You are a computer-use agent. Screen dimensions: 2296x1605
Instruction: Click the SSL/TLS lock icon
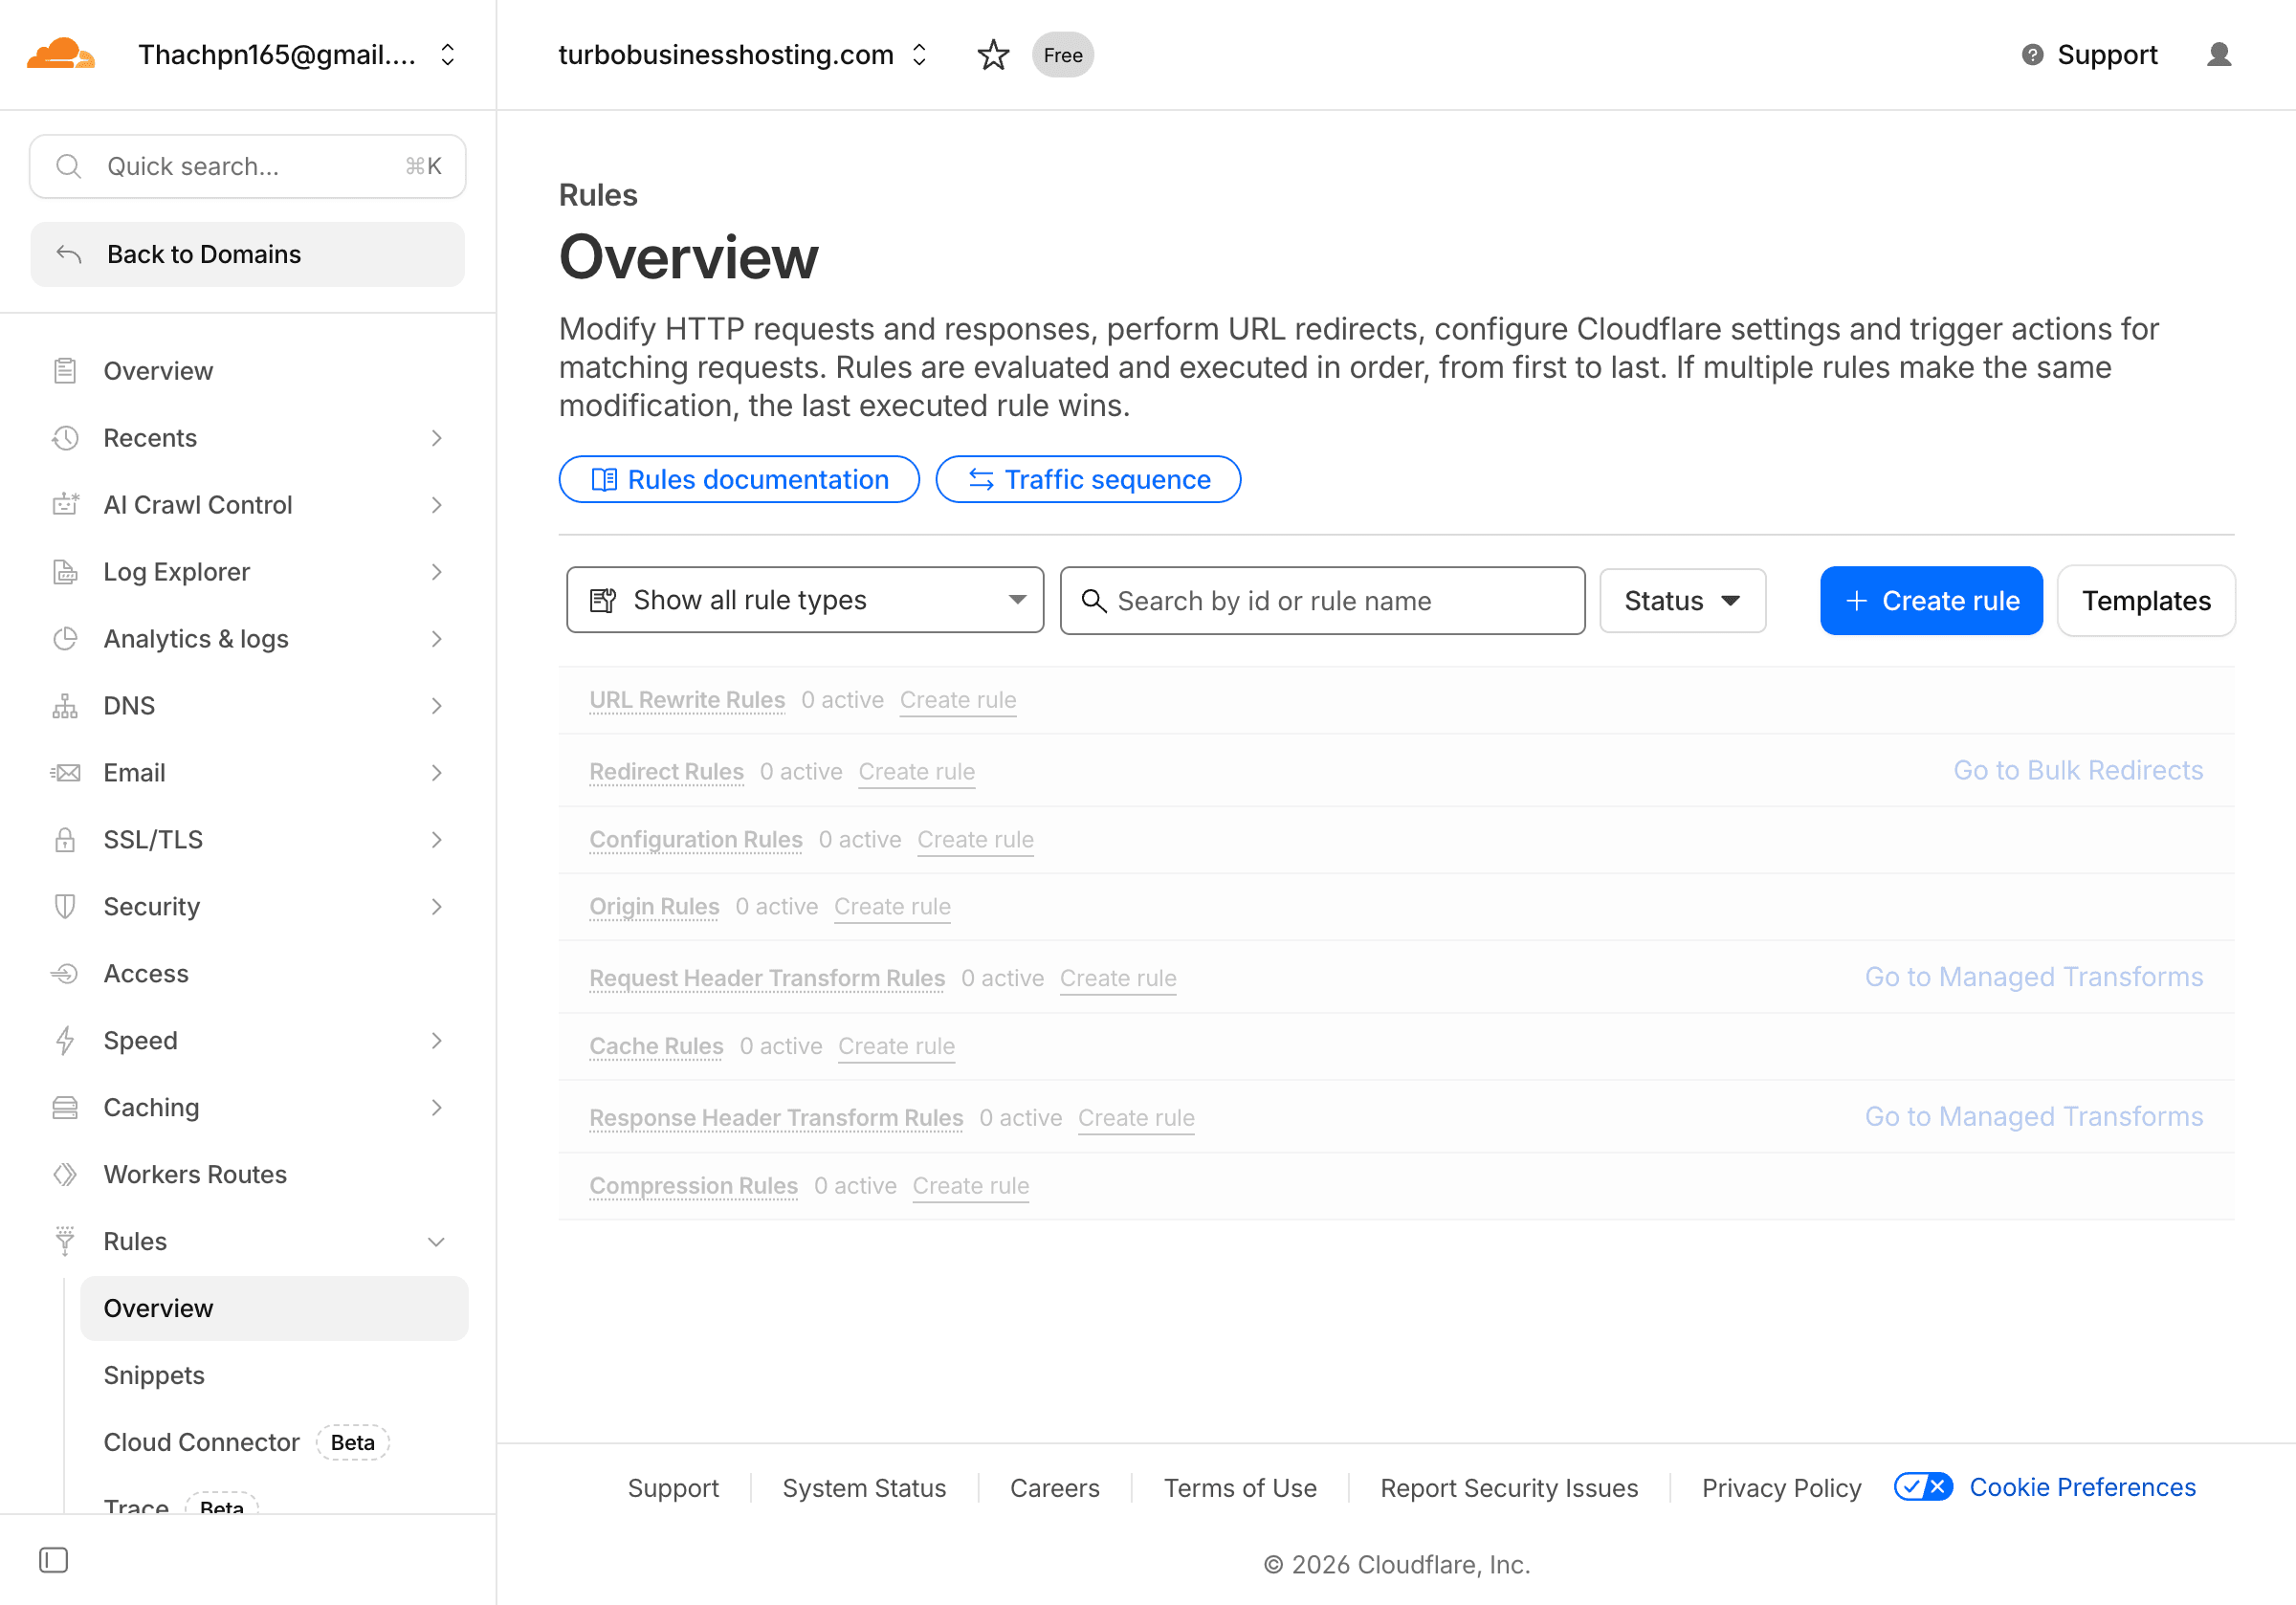tap(65, 840)
